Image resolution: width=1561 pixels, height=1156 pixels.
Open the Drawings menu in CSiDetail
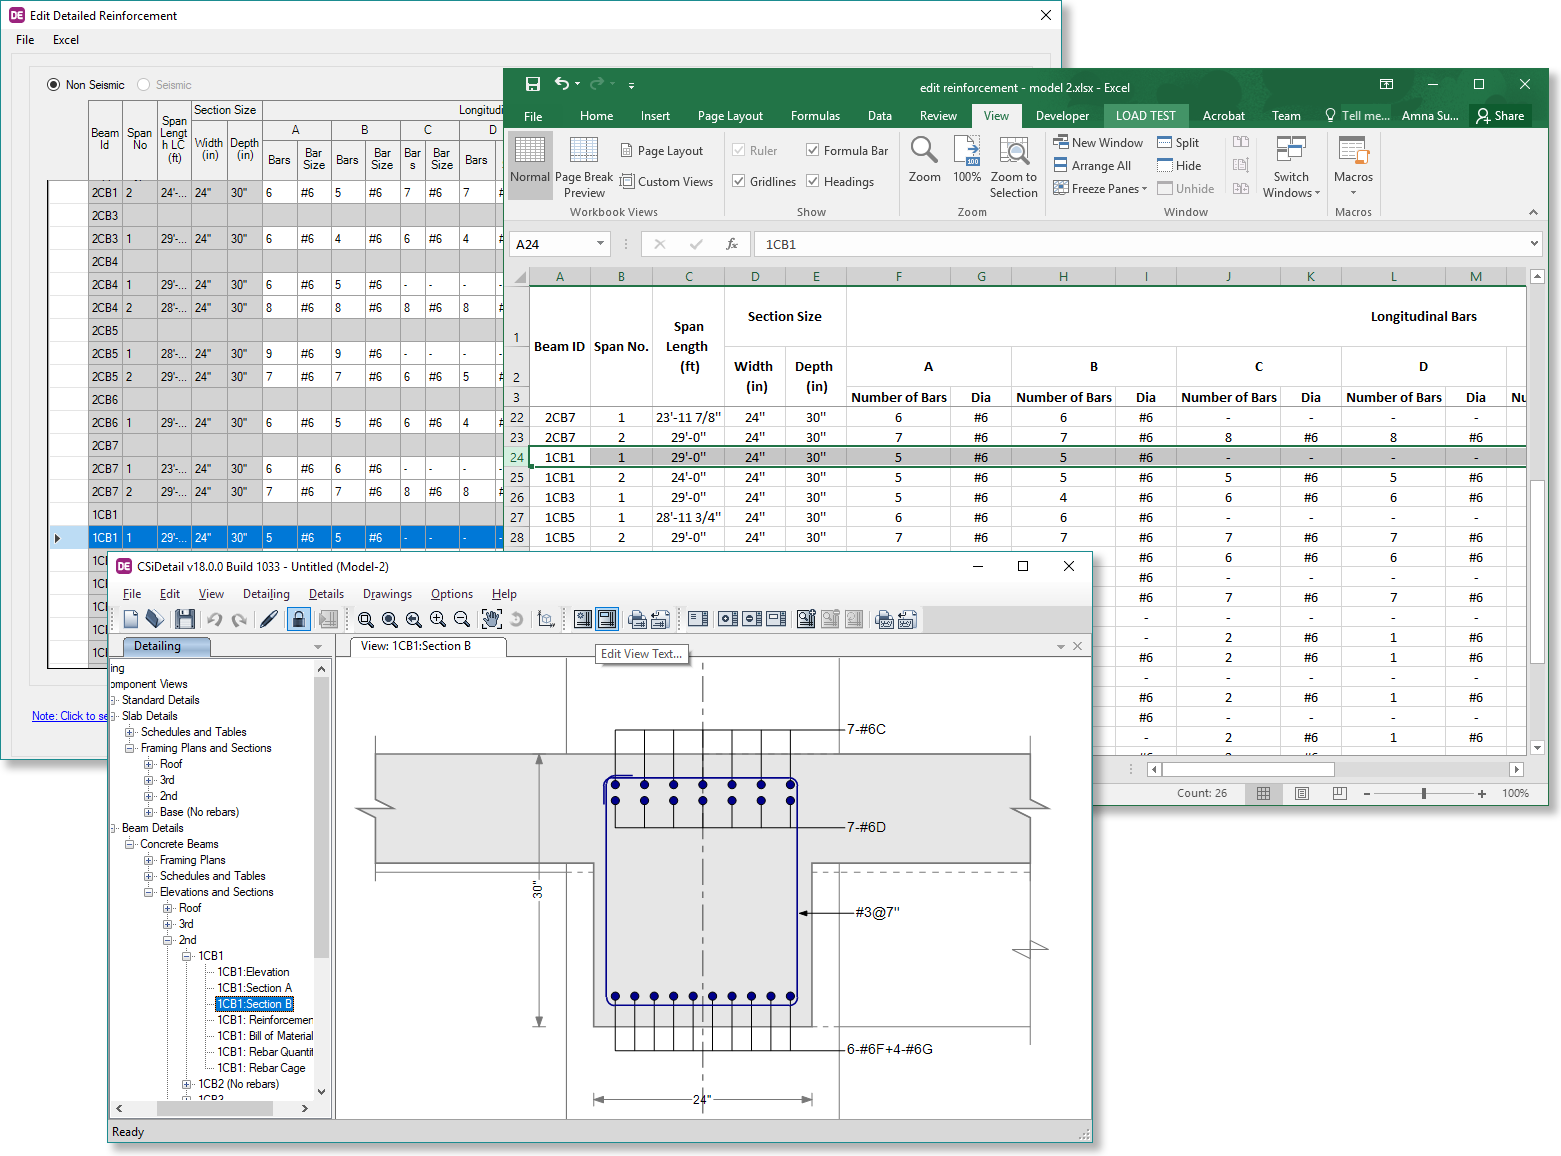click(x=387, y=594)
